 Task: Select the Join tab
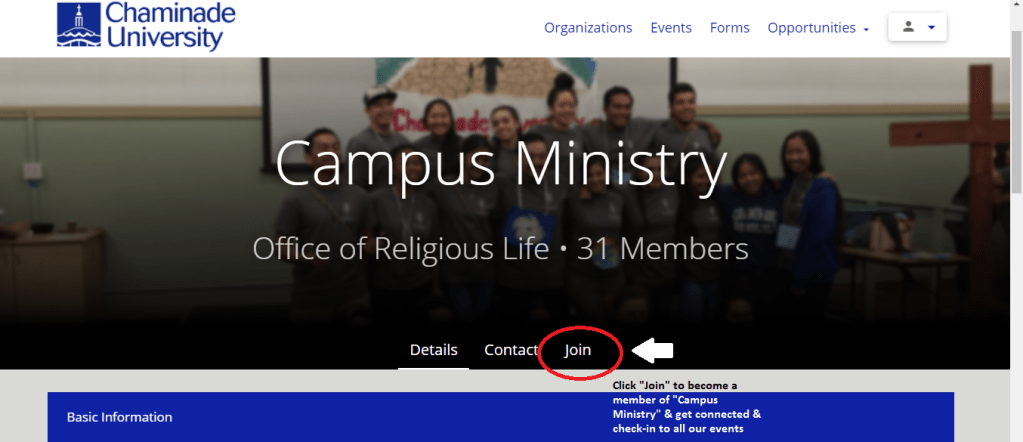577,350
